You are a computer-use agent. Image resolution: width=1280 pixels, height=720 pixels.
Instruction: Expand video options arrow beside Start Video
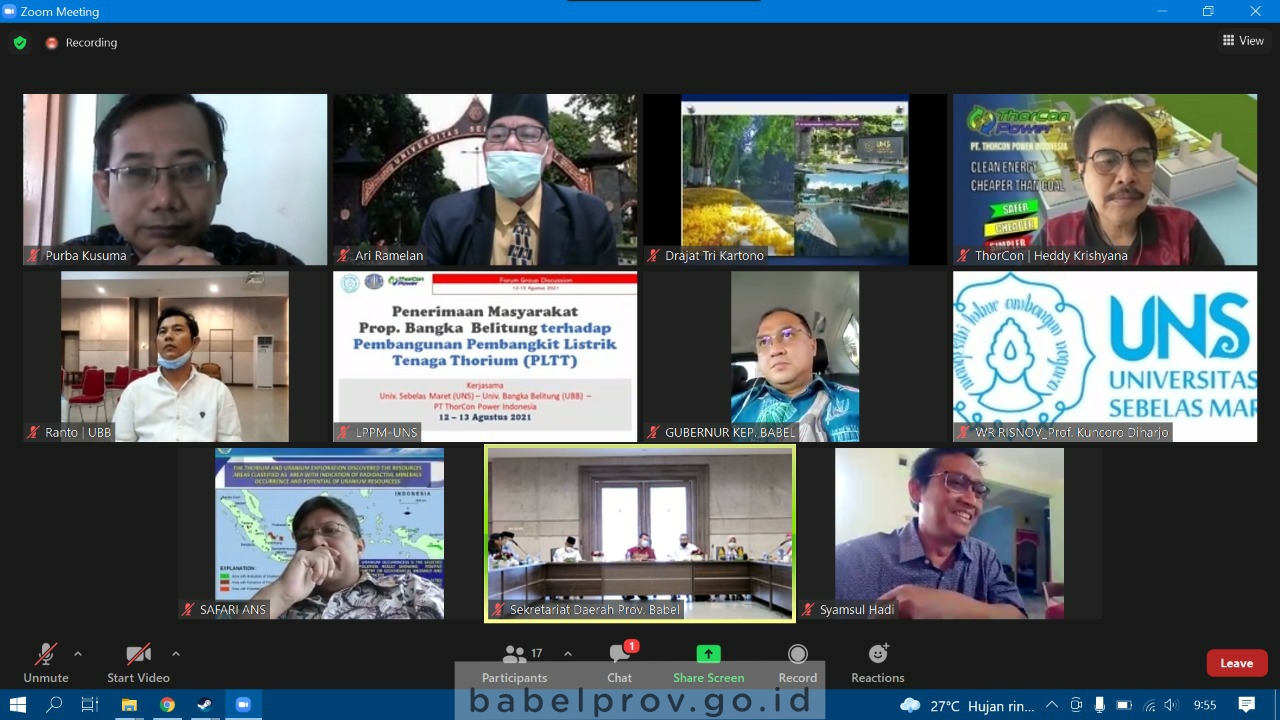pyautogui.click(x=176, y=654)
